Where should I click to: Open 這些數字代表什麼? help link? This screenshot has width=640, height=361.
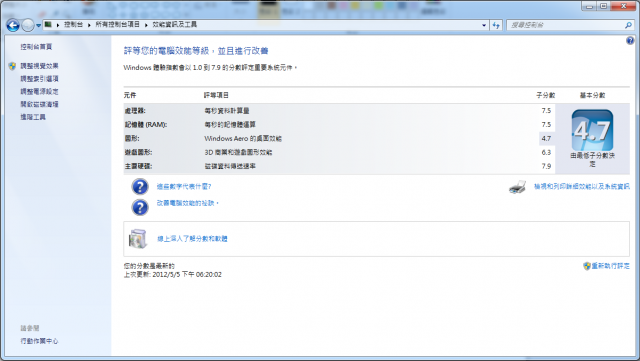point(184,187)
